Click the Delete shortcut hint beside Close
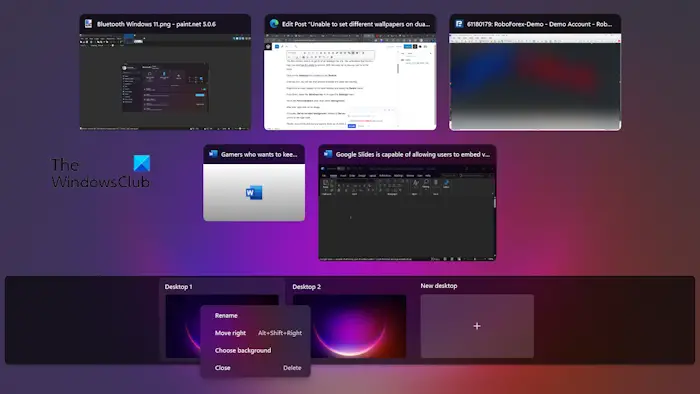 [x=292, y=368]
